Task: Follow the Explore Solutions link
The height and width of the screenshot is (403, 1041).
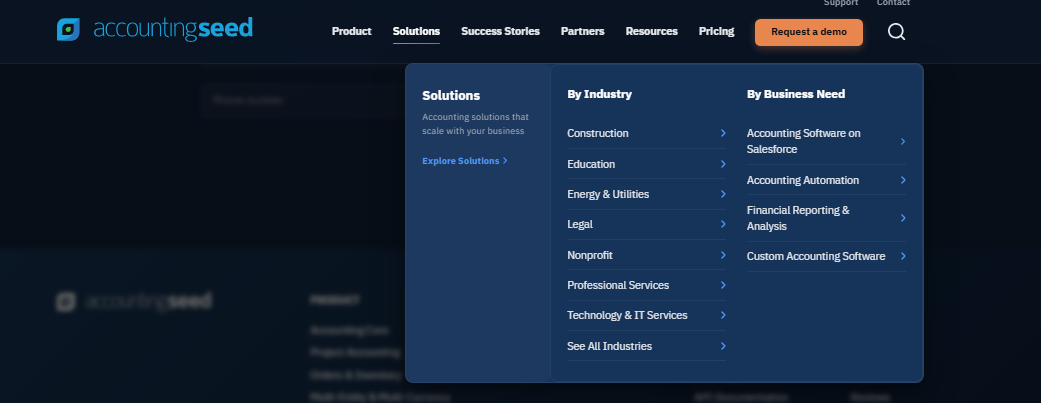Action: click(465, 161)
